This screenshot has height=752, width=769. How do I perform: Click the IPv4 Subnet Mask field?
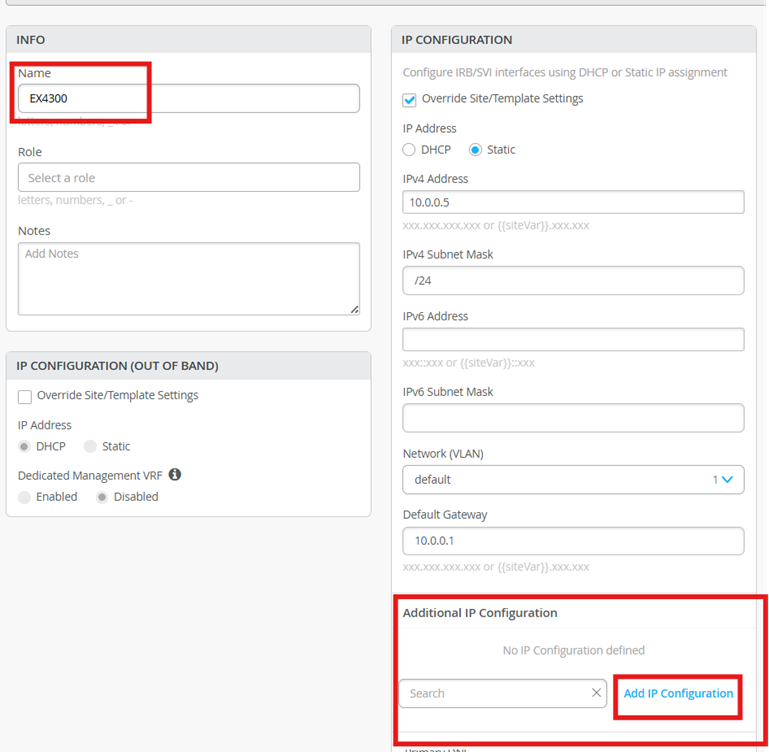coord(573,281)
